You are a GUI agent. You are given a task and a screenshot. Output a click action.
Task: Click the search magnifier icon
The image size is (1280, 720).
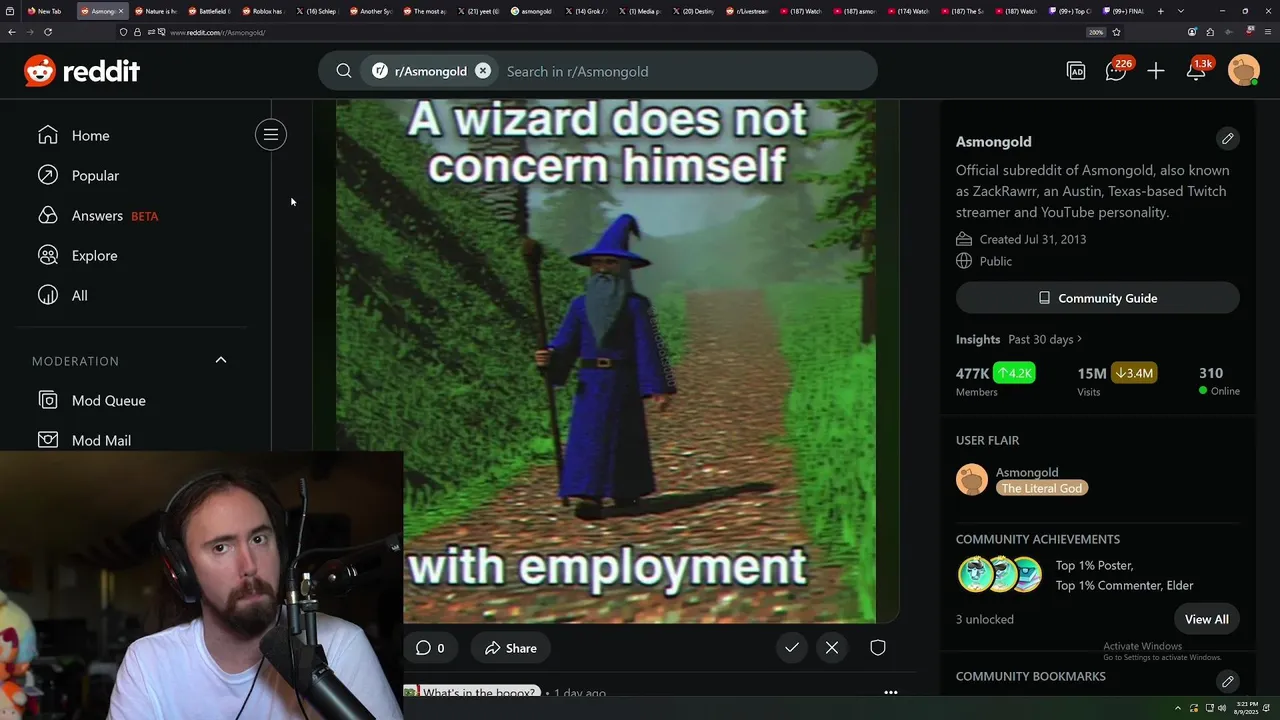[x=344, y=71]
